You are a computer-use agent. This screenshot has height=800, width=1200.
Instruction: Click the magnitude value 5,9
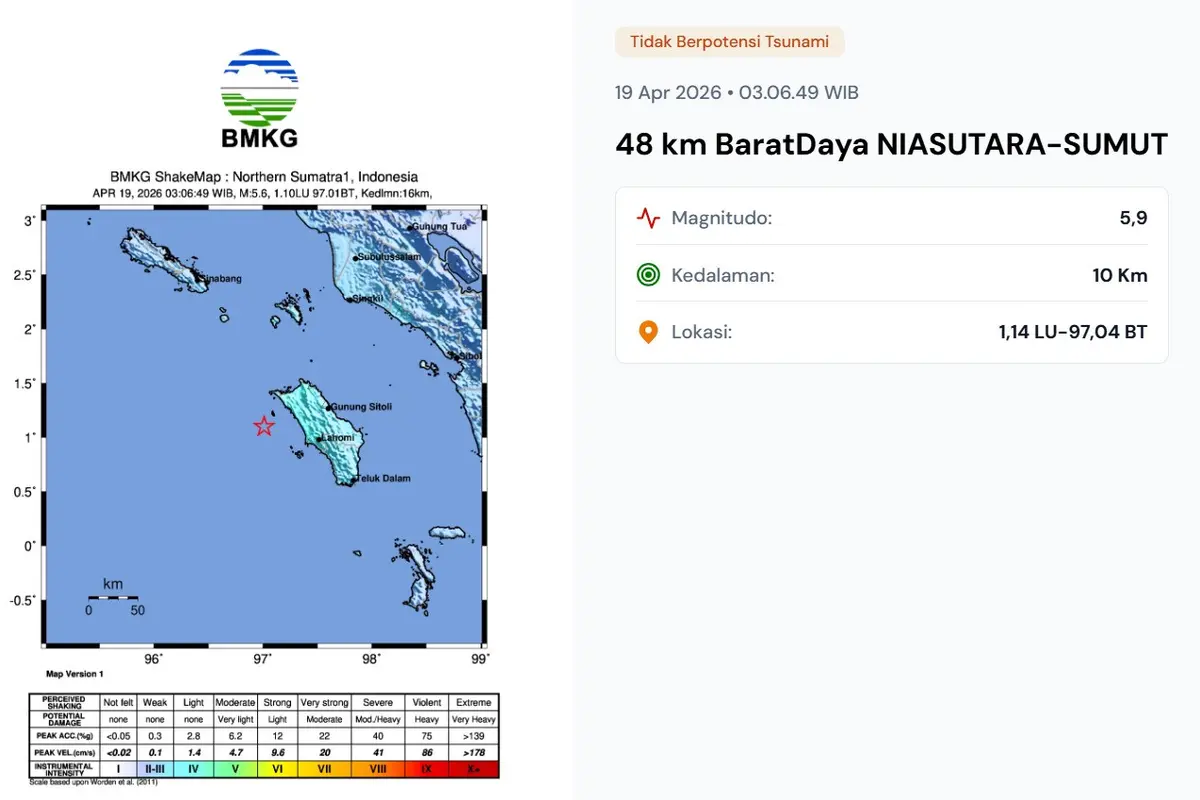1134,218
